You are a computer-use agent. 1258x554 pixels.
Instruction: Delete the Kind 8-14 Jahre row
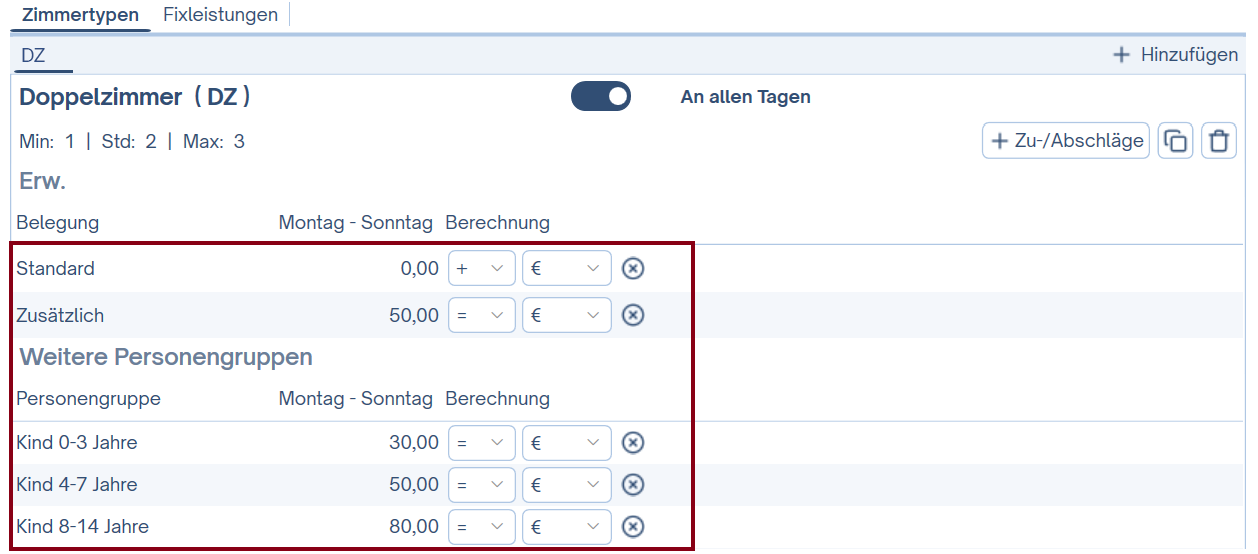pyautogui.click(x=632, y=526)
